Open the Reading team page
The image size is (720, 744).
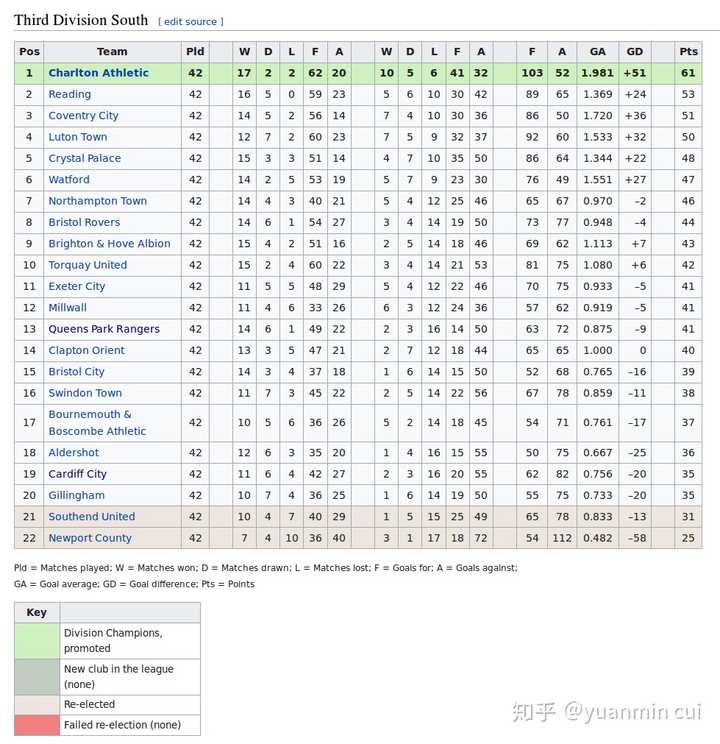coord(69,94)
